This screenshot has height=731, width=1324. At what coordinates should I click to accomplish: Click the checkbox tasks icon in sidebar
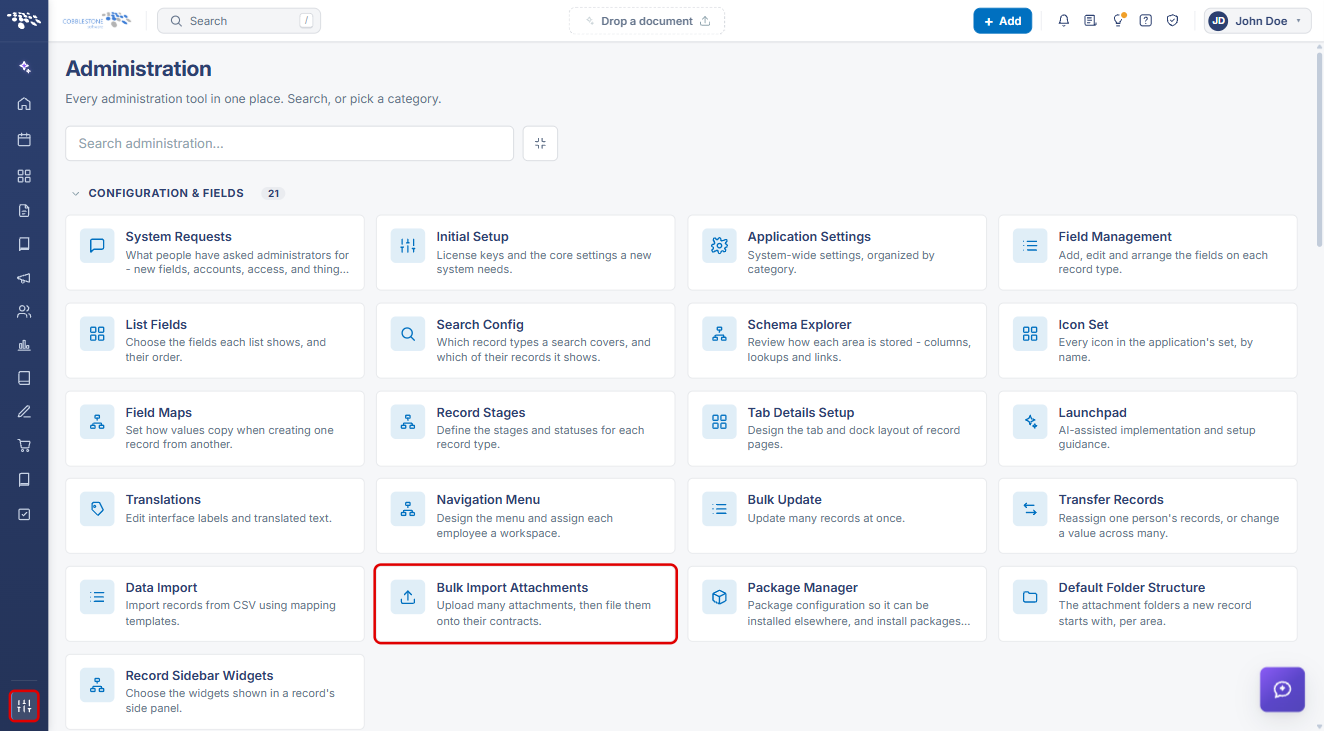pyautogui.click(x=24, y=514)
